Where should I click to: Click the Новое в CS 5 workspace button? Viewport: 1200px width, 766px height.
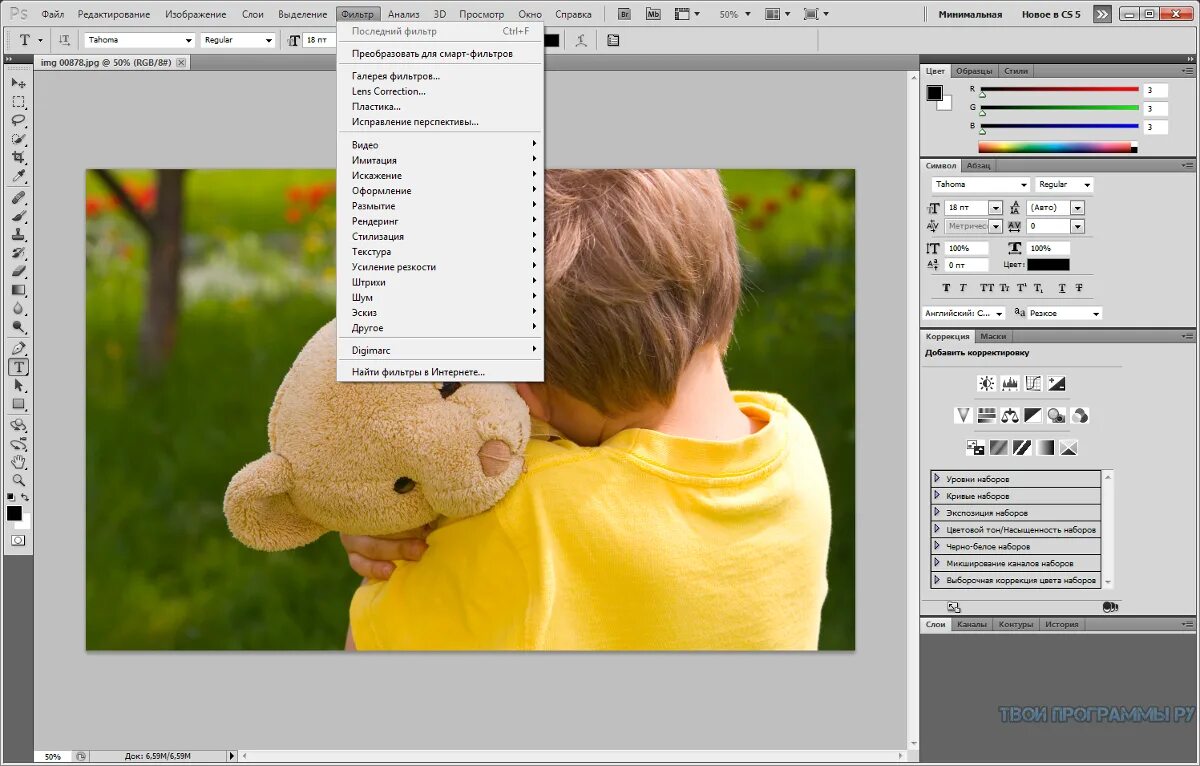[x=1050, y=14]
